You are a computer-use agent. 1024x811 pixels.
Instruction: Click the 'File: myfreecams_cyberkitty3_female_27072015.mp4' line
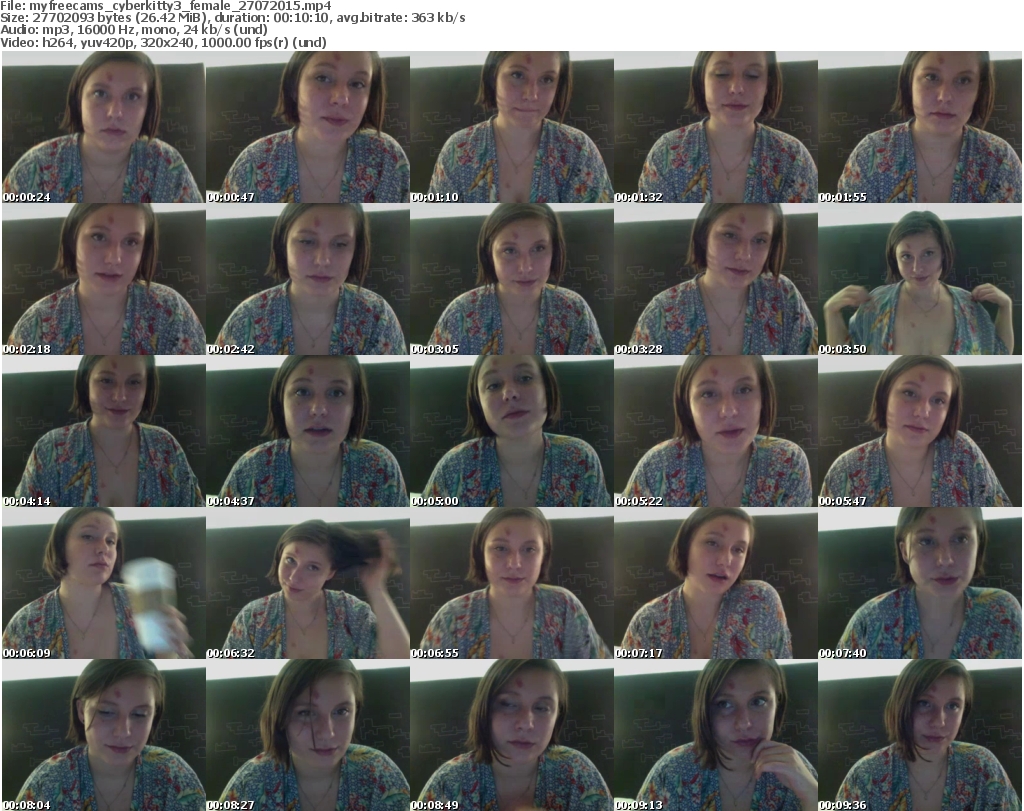tap(166, 6)
